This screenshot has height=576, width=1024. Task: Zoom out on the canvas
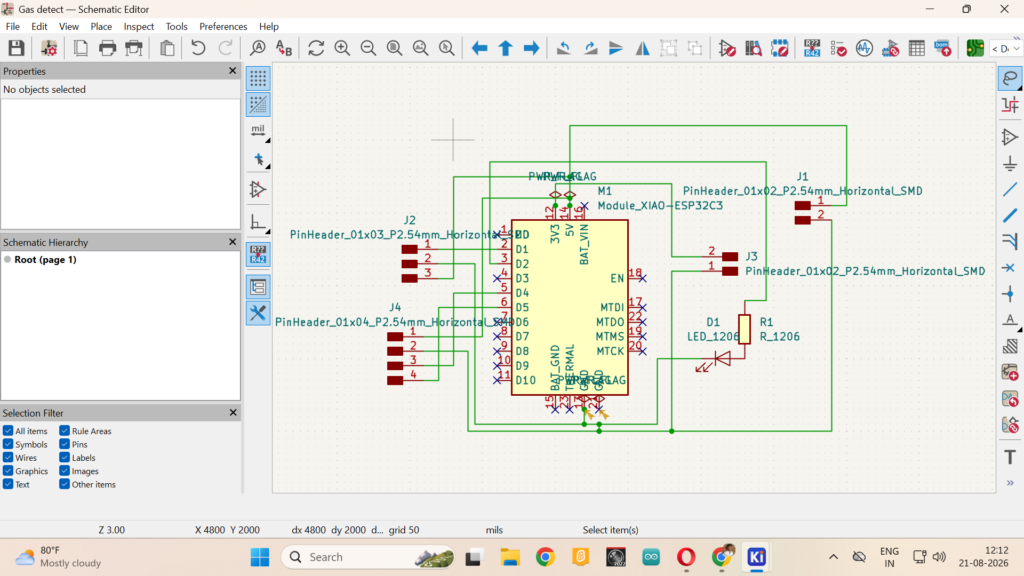tap(368, 48)
